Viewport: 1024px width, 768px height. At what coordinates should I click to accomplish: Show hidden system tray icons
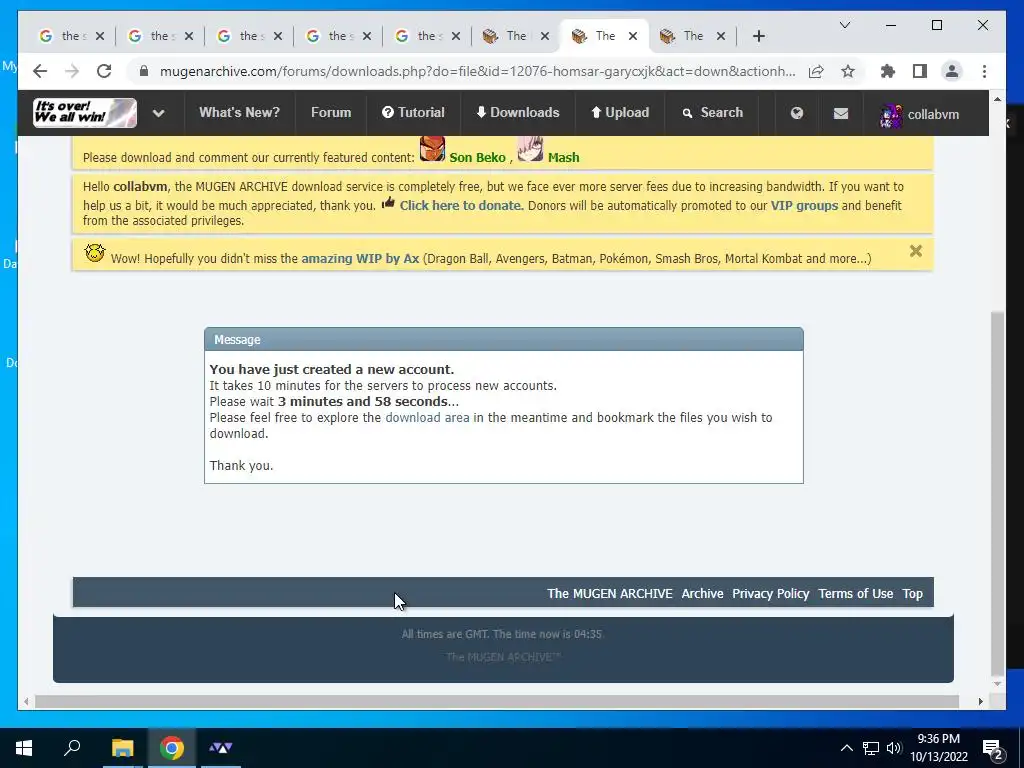coord(846,748)
